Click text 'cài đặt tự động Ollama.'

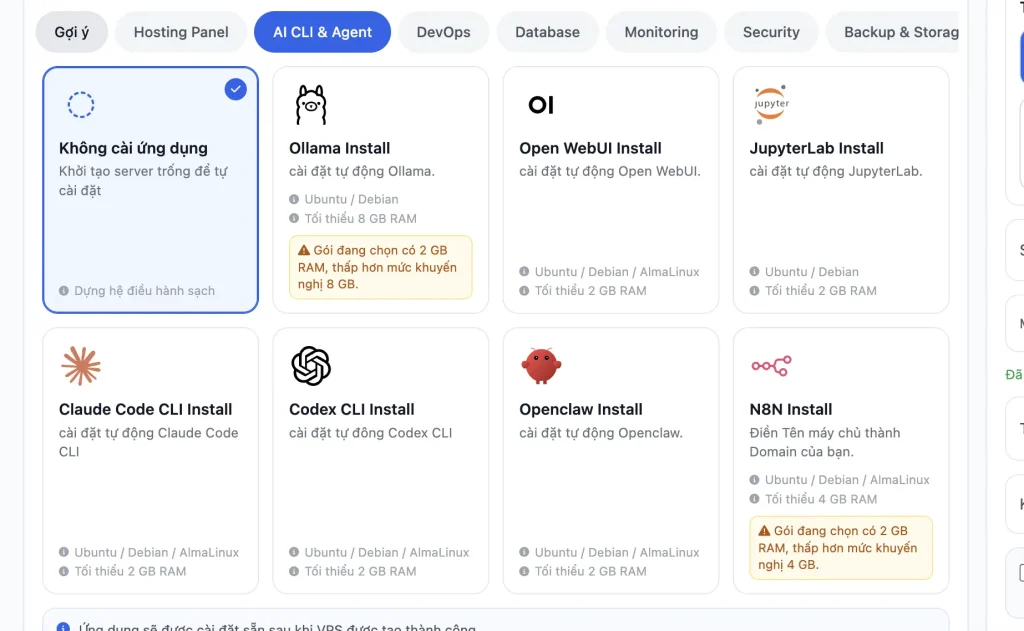click(x=362, y=172)
